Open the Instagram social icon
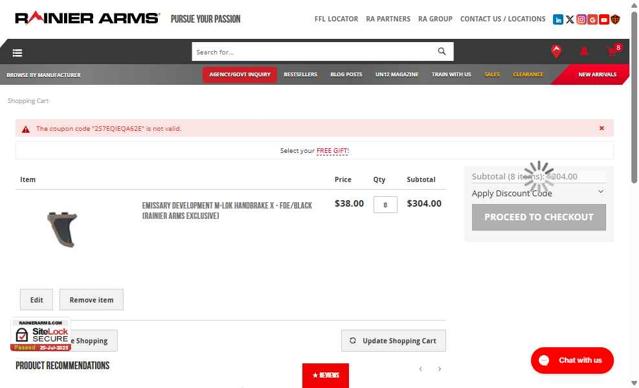 581,19
